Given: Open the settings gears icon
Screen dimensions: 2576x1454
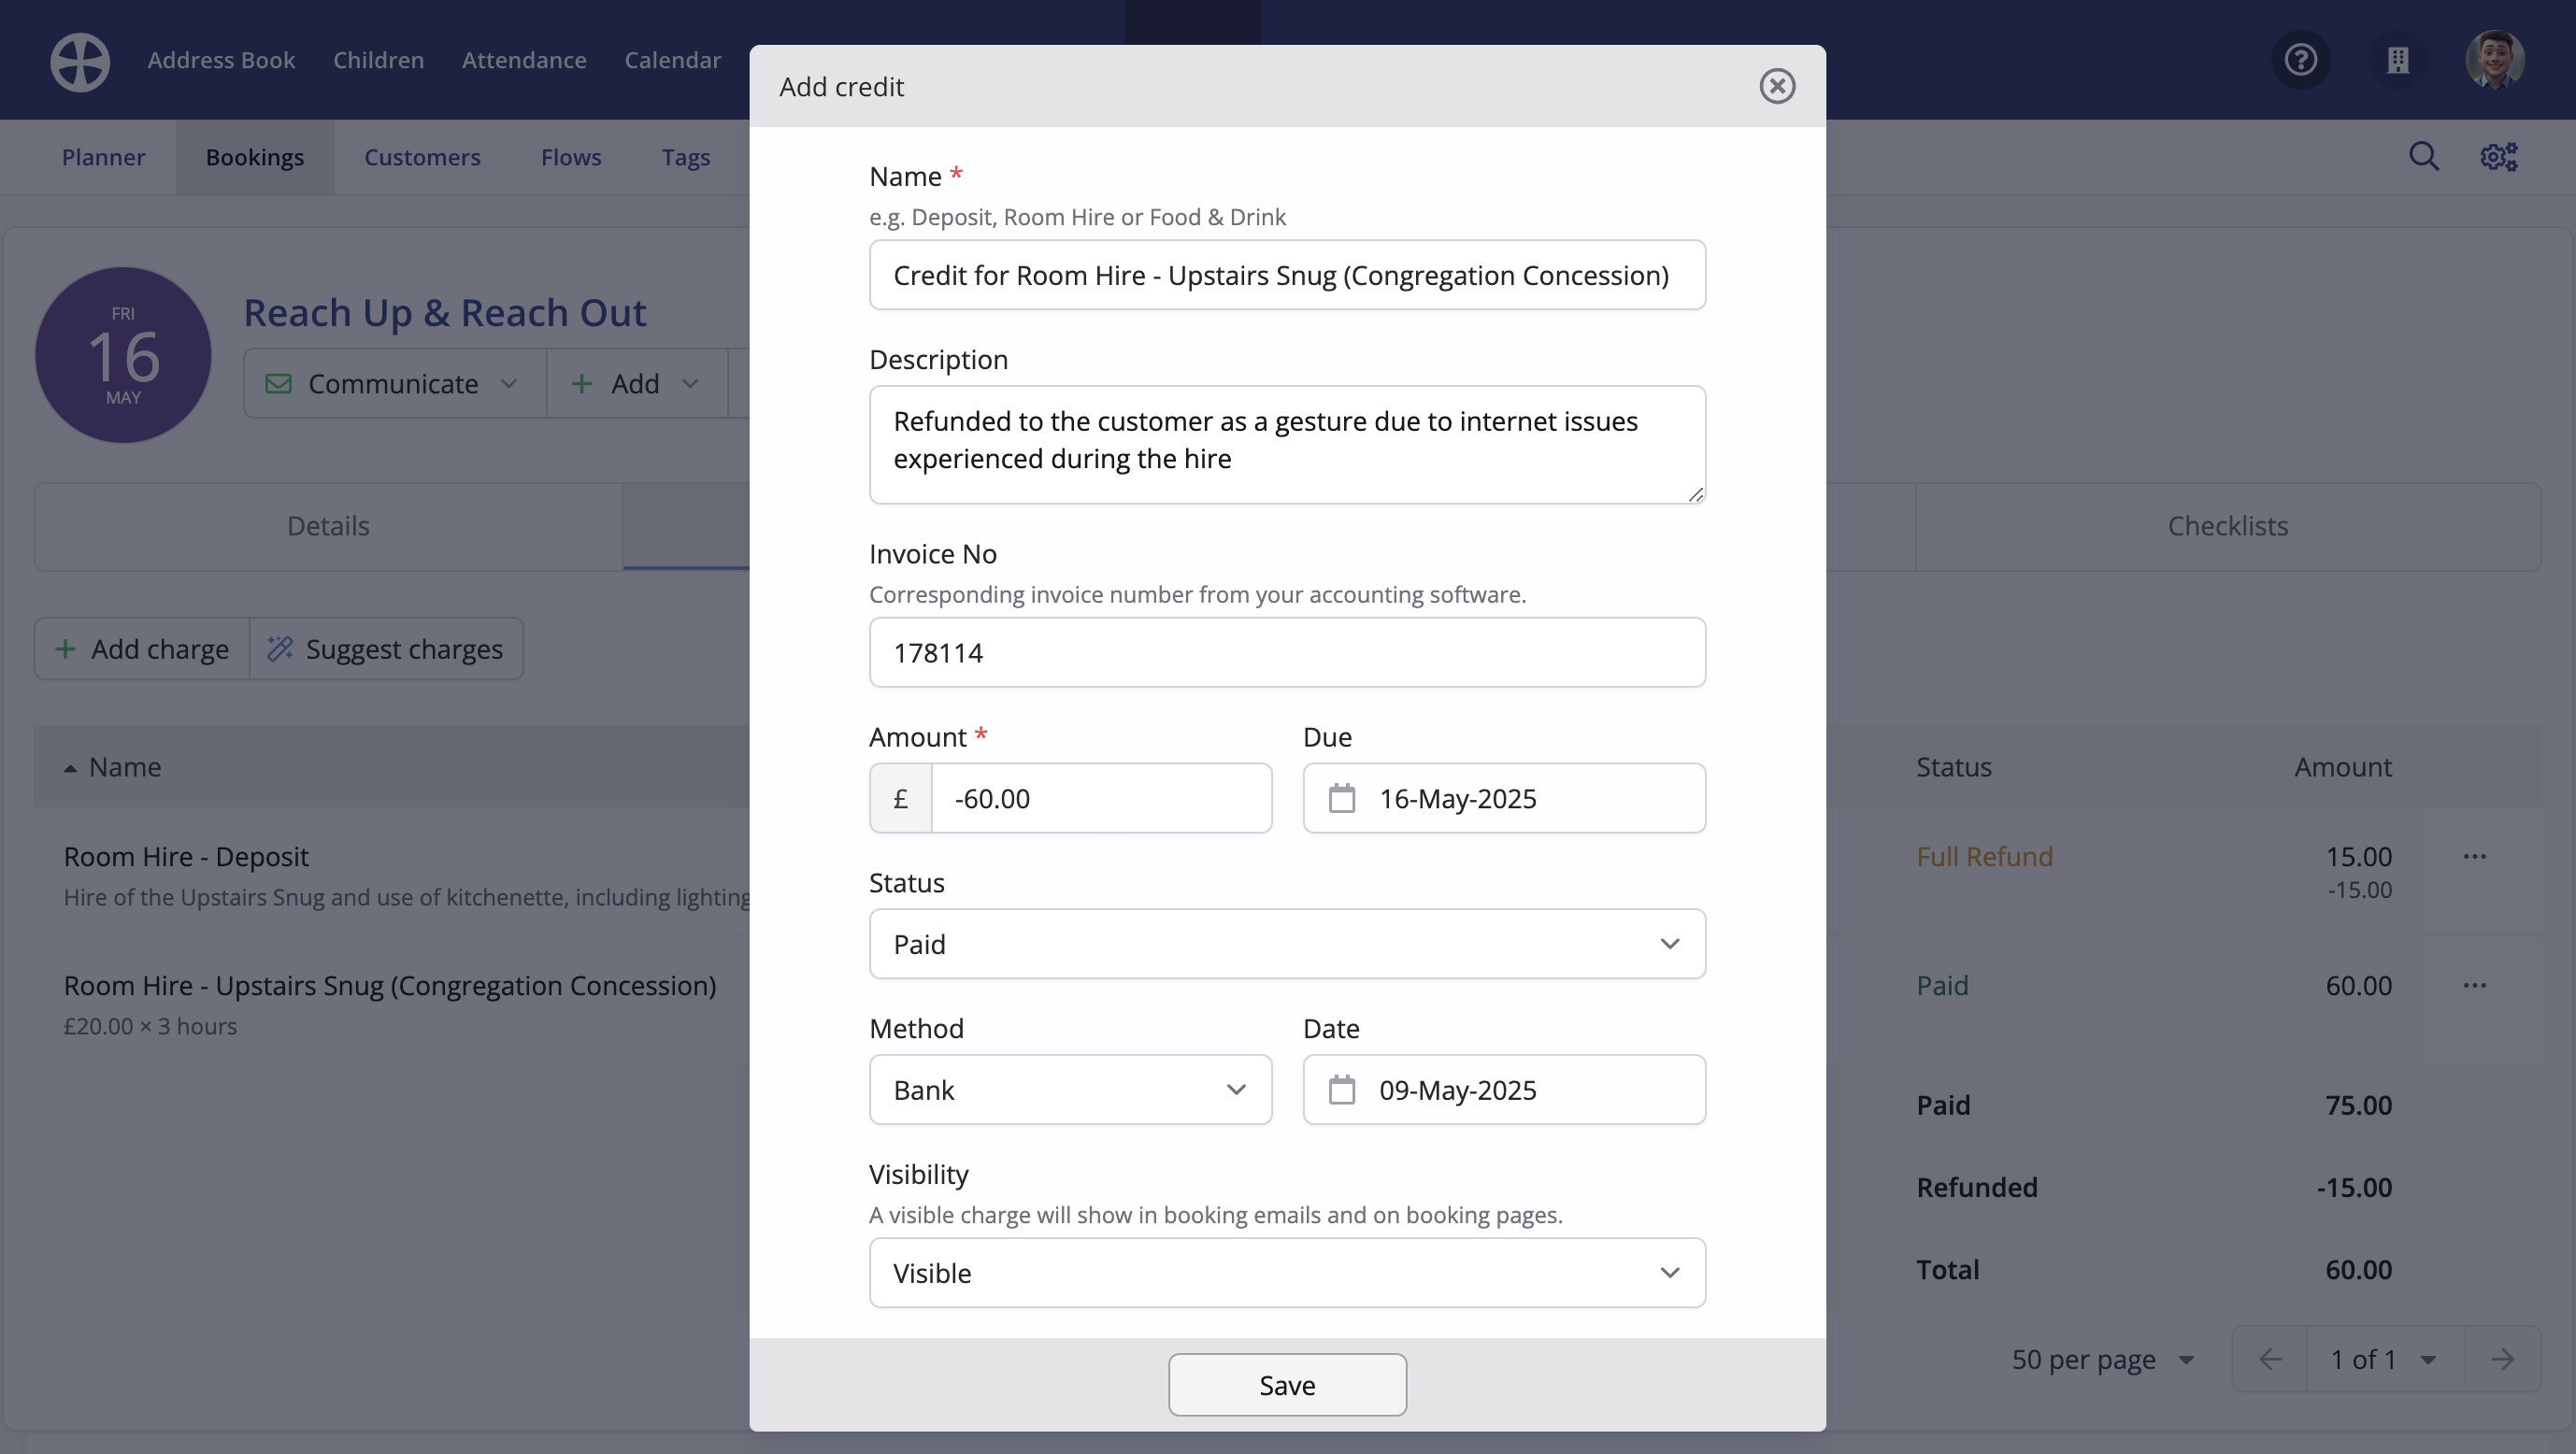Looking at the screenshot, I should (2498, 156).
